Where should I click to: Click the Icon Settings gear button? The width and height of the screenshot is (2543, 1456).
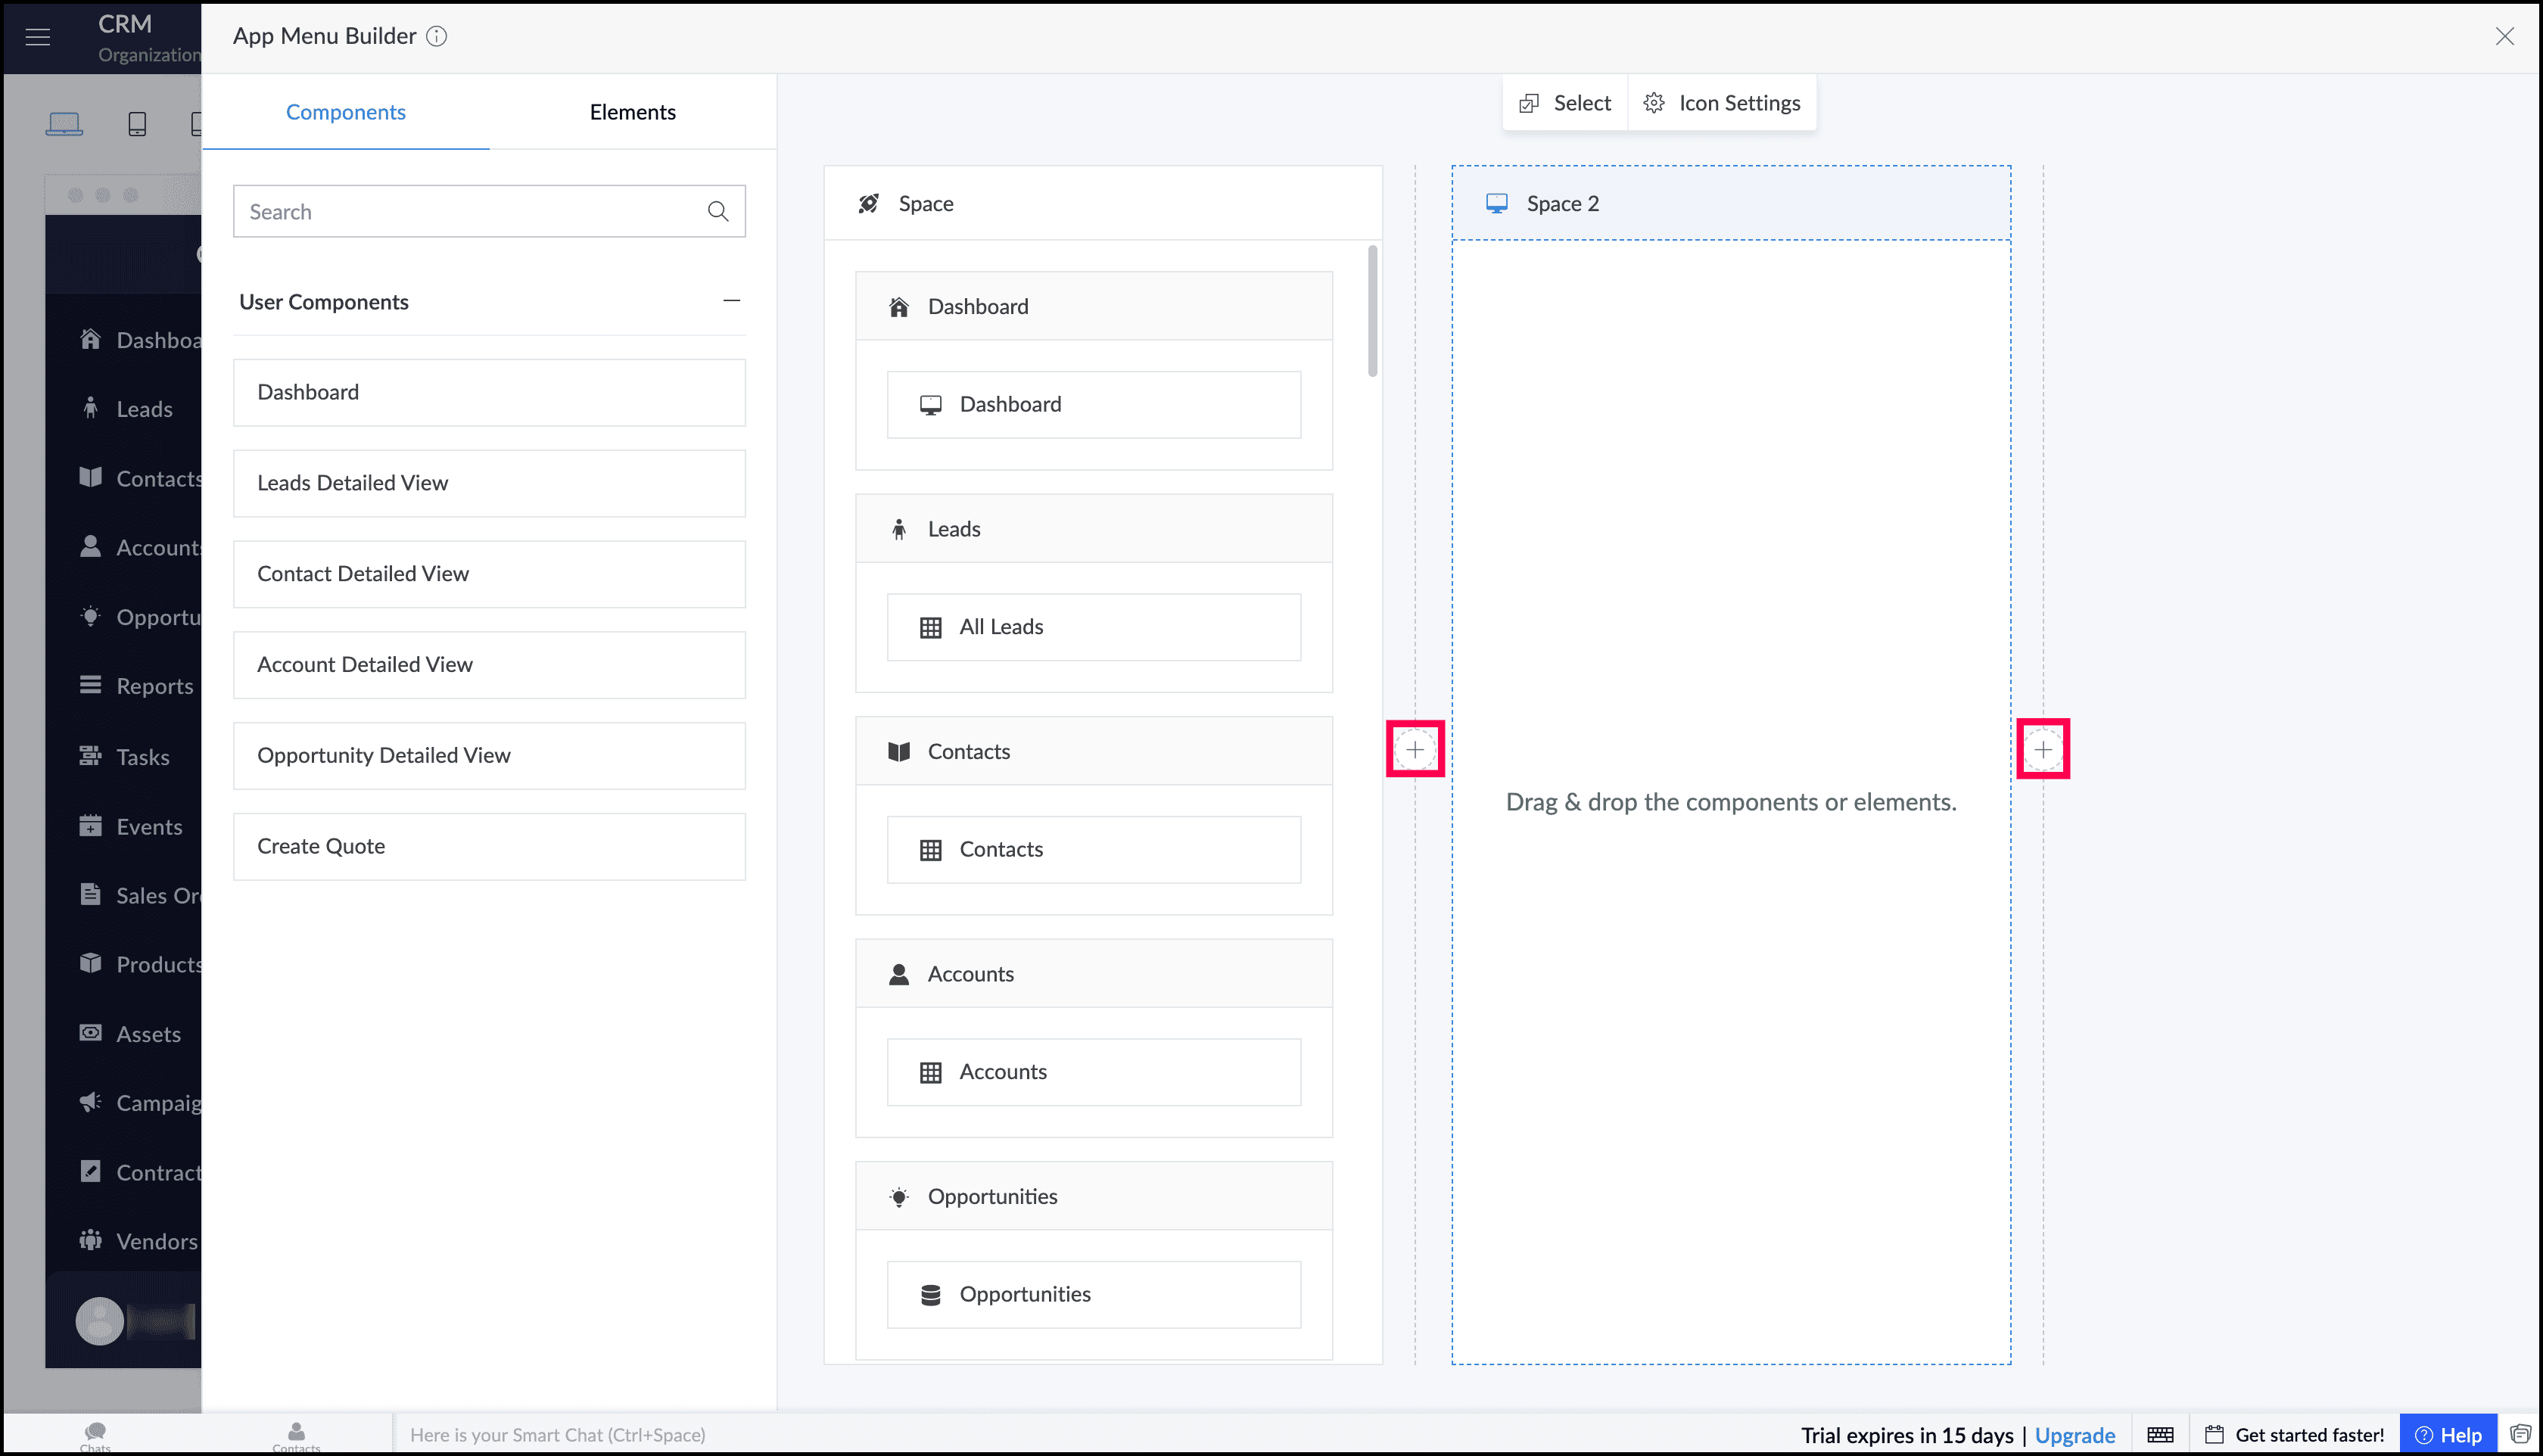1722,103
